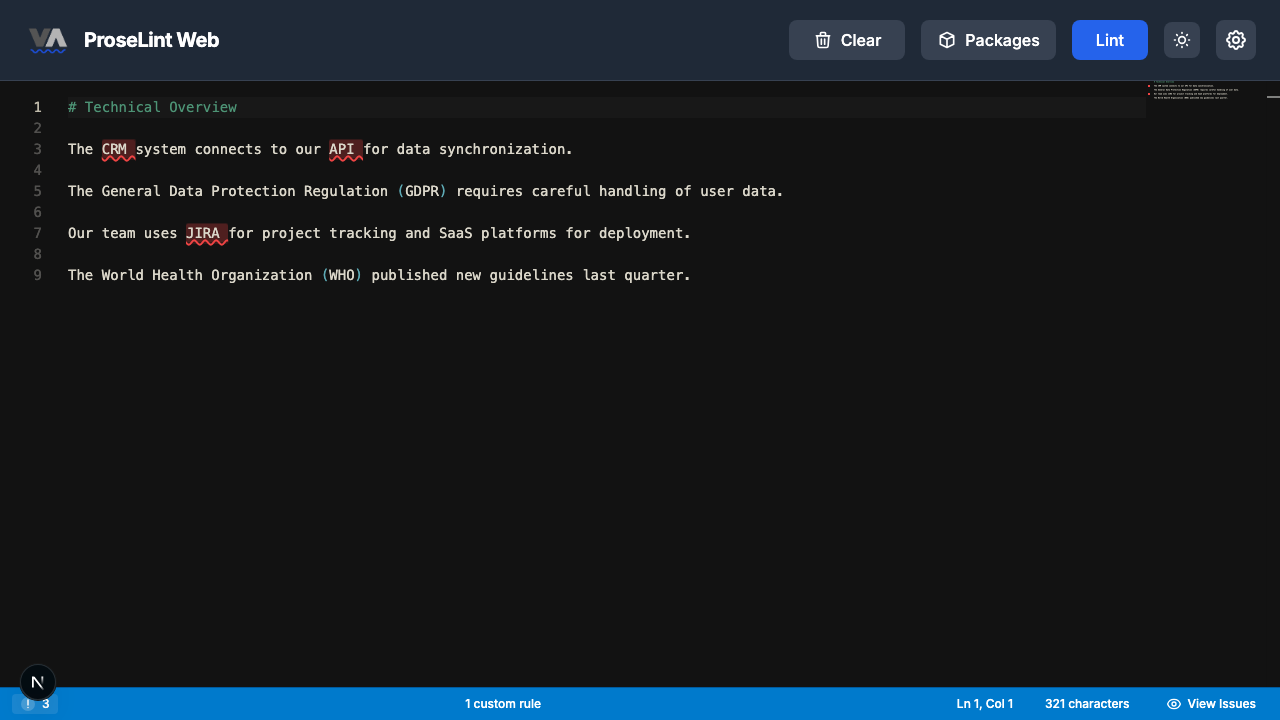Open the Packages manager
The image size is (1280, 720).
[988, 40]
